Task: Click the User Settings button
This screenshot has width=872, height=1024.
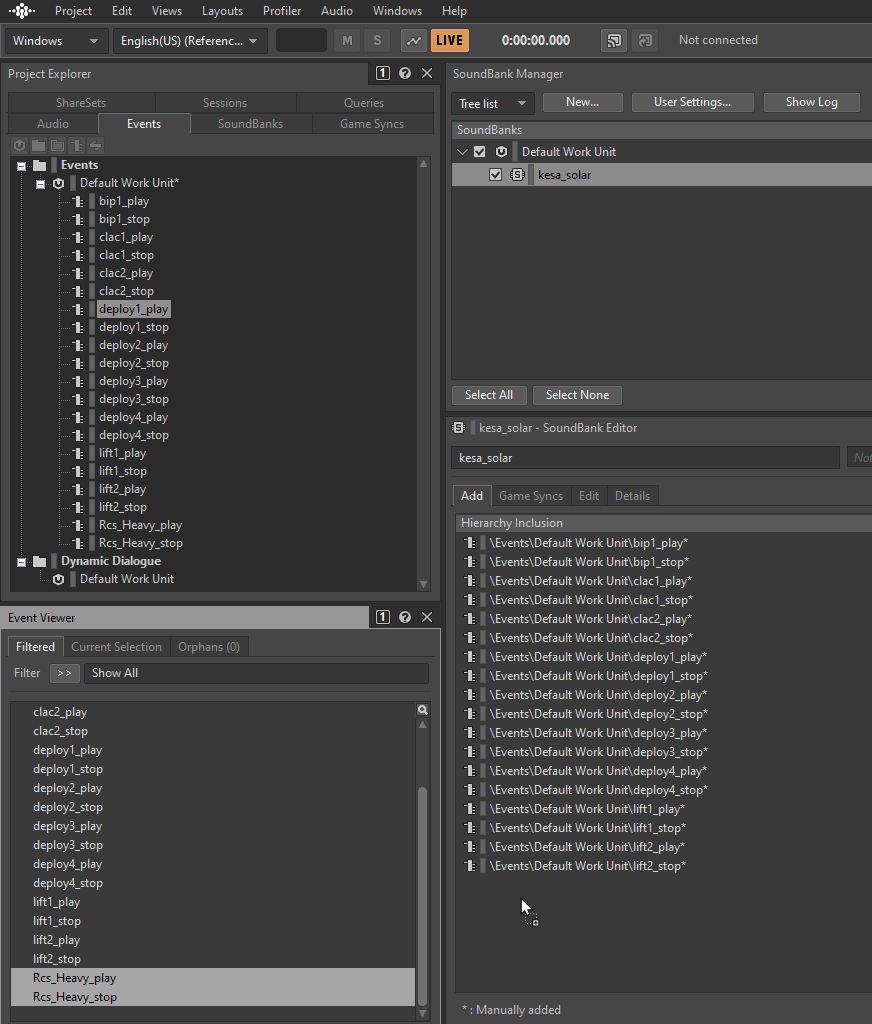Action: pos(692,103)
